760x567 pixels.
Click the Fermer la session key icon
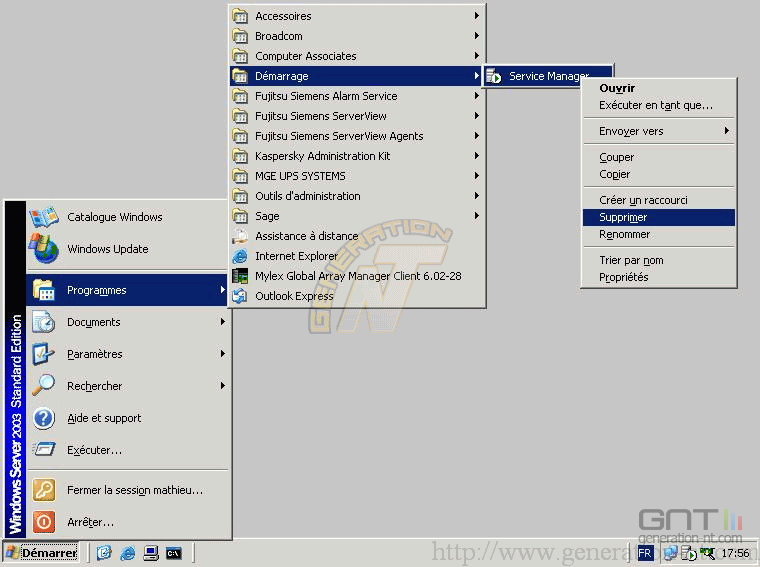pyautogui.click(x=44, y=490)
